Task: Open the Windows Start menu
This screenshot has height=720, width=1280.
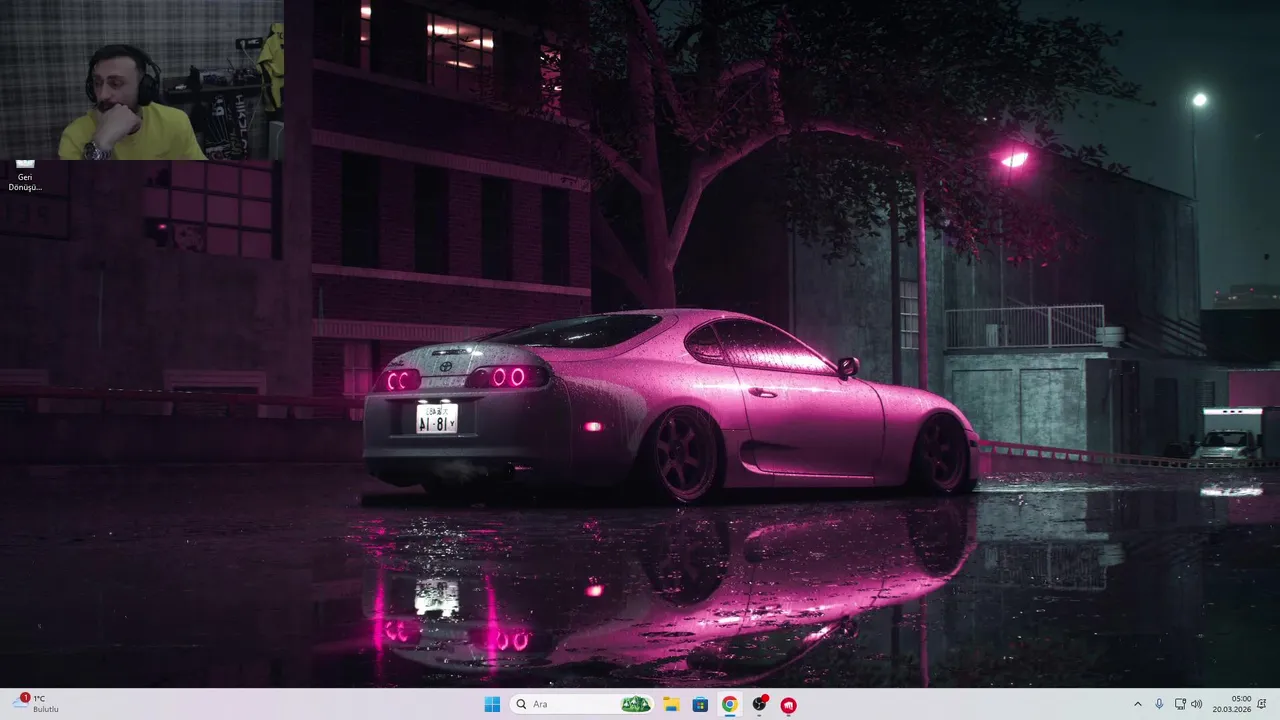Action: 492,704
